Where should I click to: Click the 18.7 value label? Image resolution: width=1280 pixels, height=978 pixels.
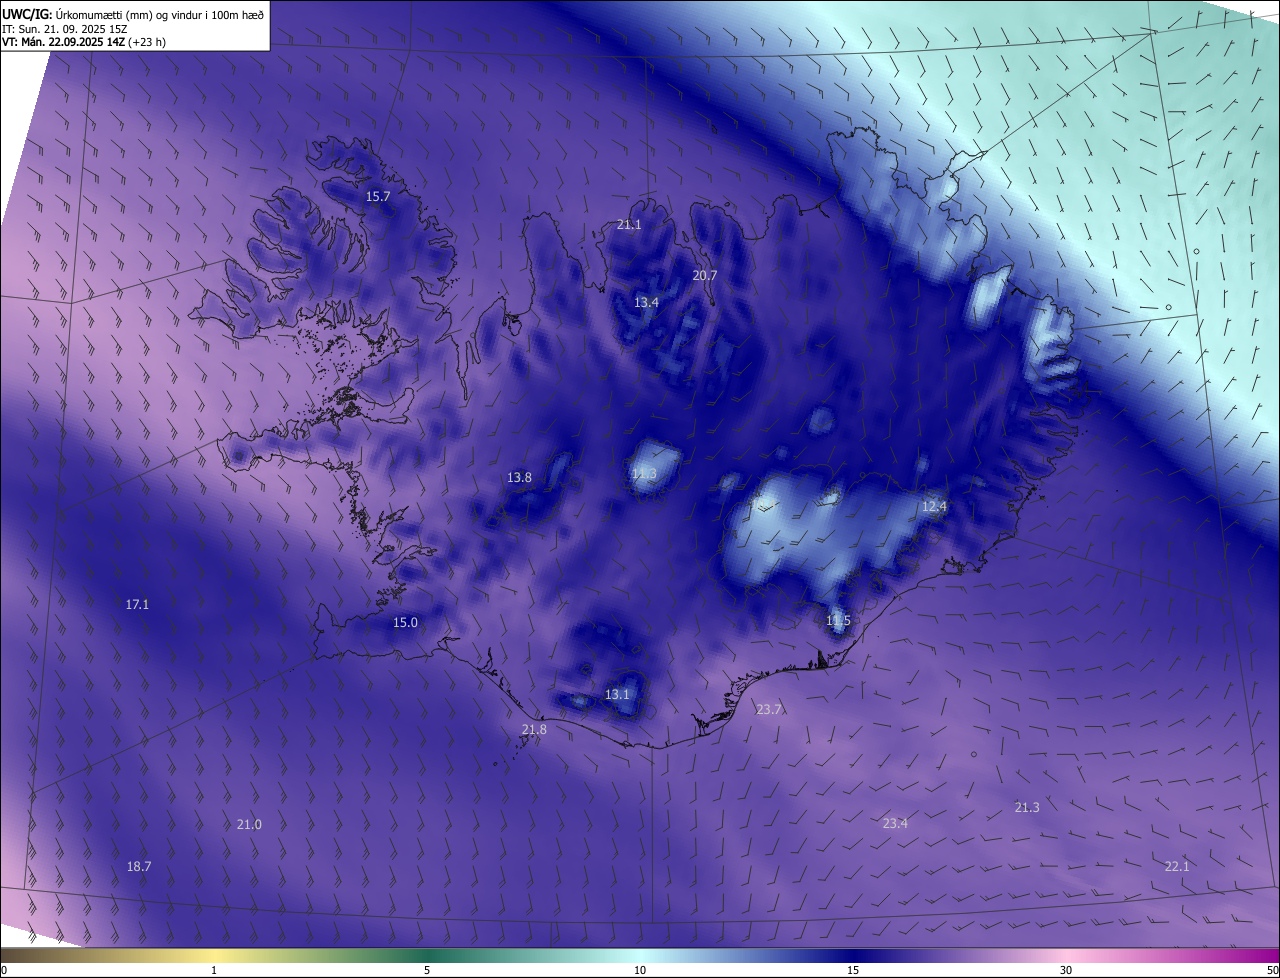coord(139,867)
